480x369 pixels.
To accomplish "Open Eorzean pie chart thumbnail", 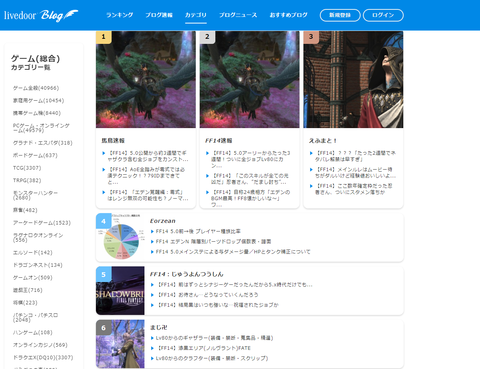I will [120, 238].
